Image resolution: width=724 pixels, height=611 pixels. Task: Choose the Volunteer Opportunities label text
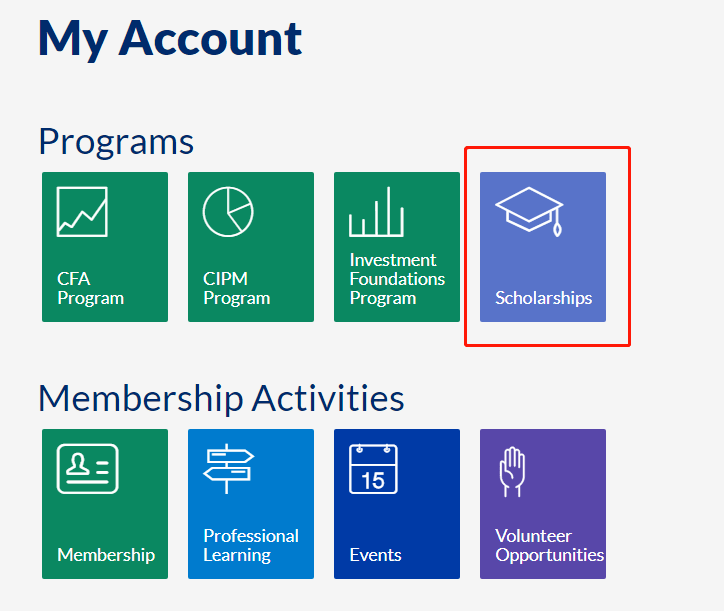click(549, 545)
